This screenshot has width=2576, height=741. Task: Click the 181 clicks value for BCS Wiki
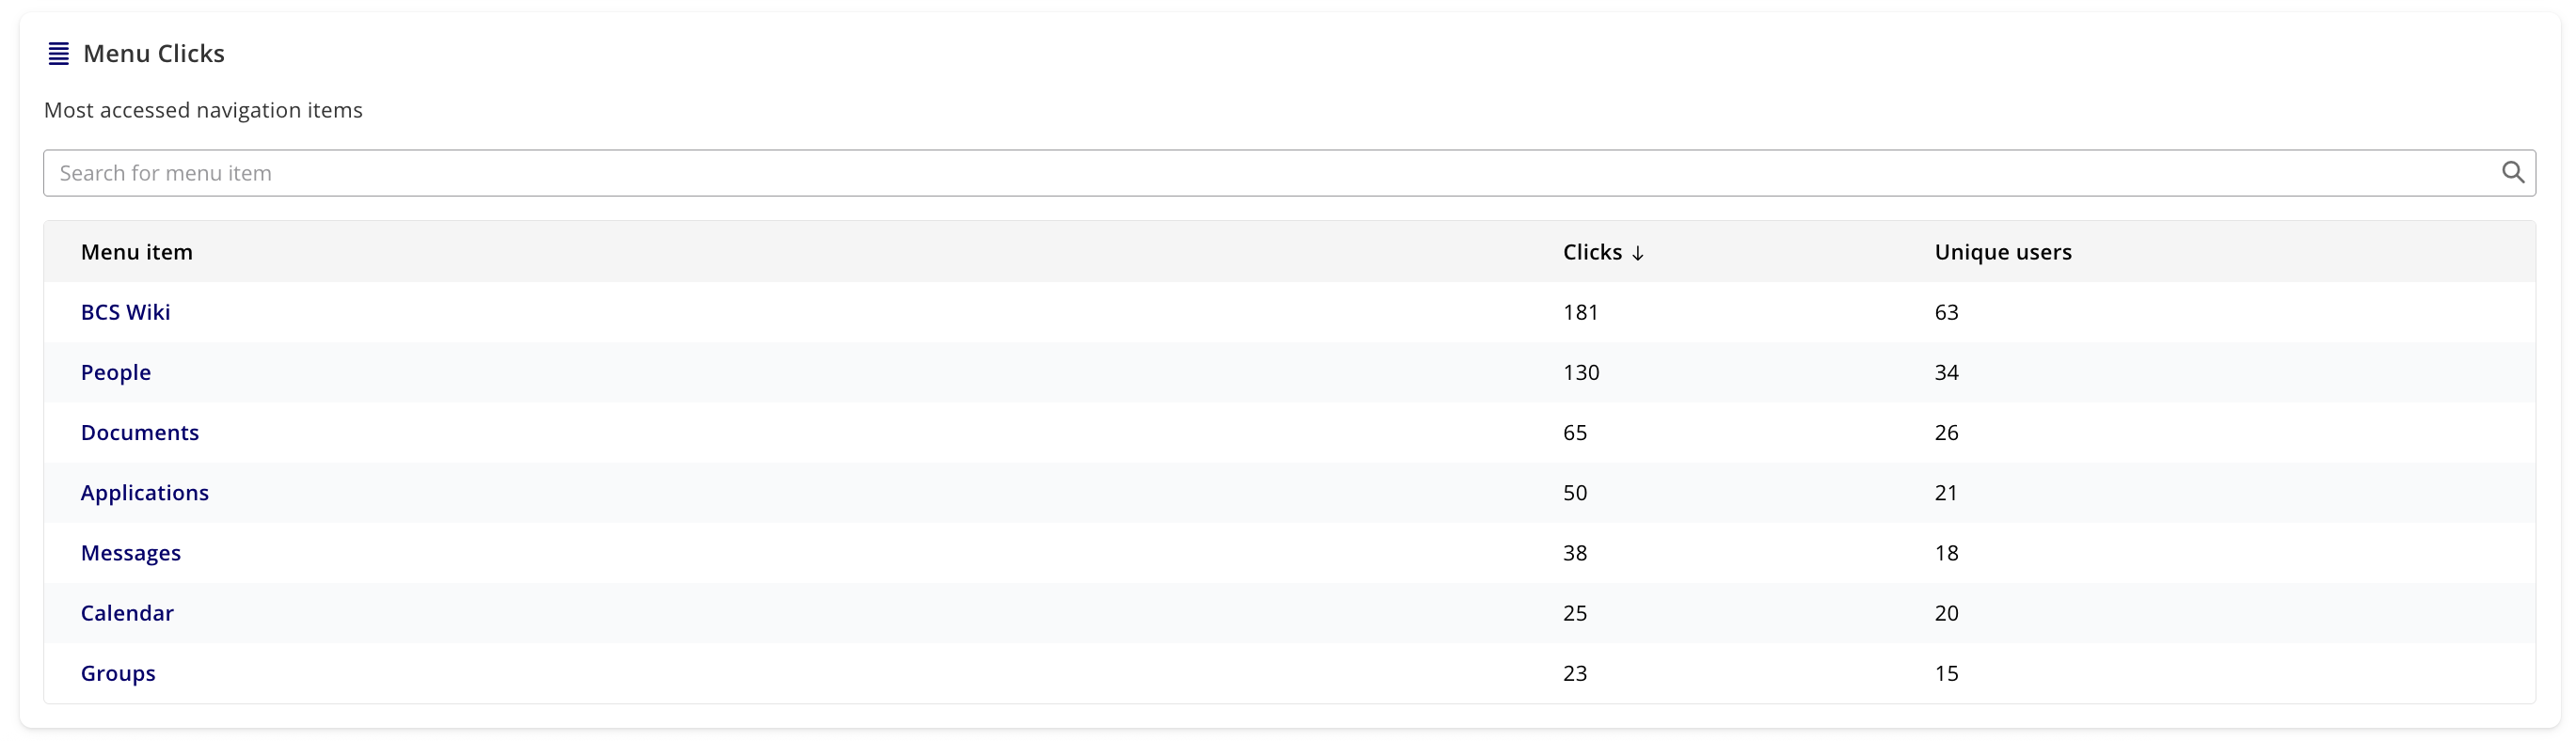tap(1580, 312)
